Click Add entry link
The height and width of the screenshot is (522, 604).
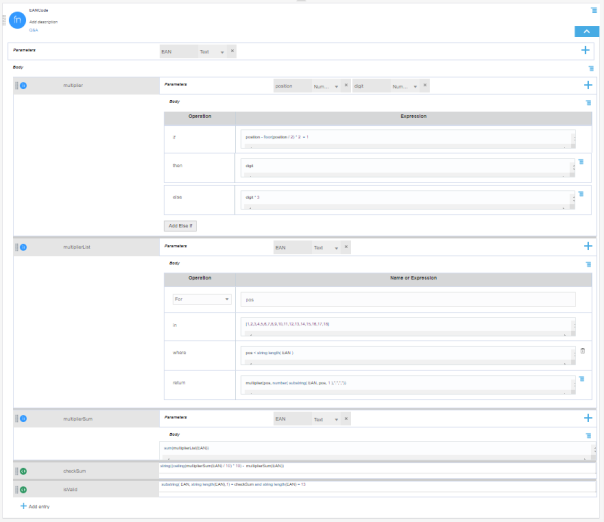[x=35, y=507]
